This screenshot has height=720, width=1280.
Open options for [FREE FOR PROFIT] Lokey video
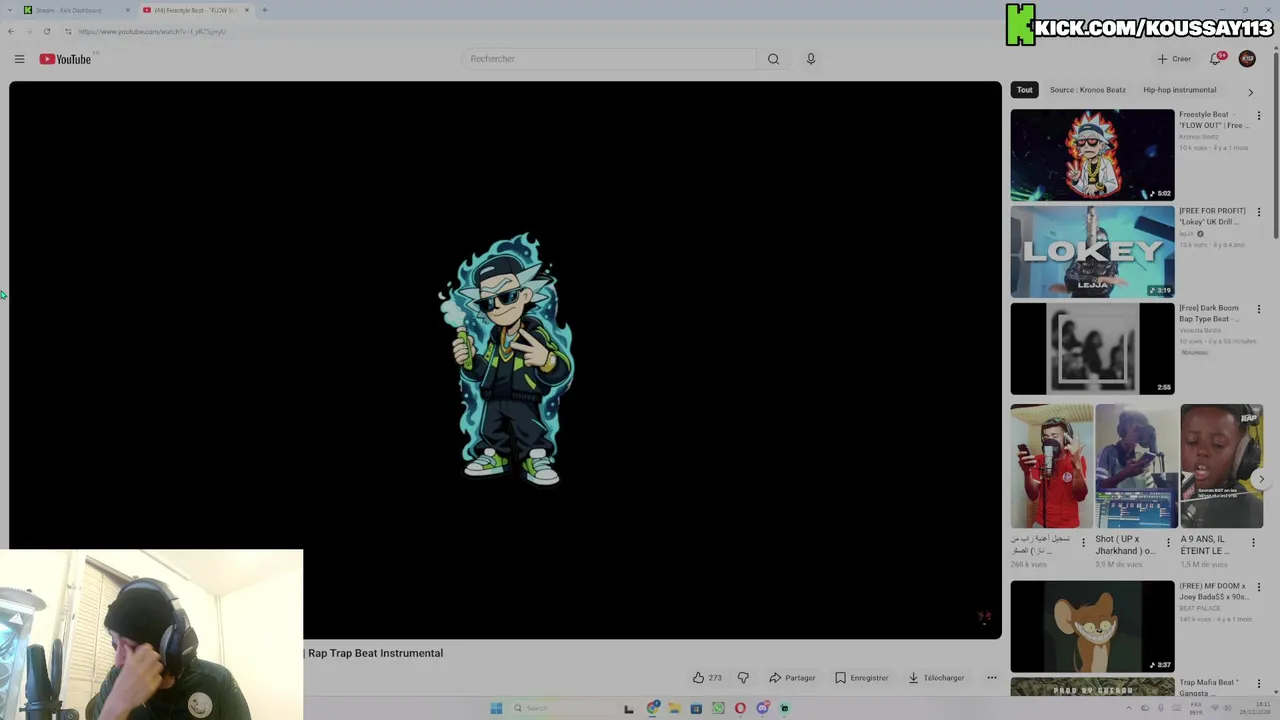[x=1259, y=212]
